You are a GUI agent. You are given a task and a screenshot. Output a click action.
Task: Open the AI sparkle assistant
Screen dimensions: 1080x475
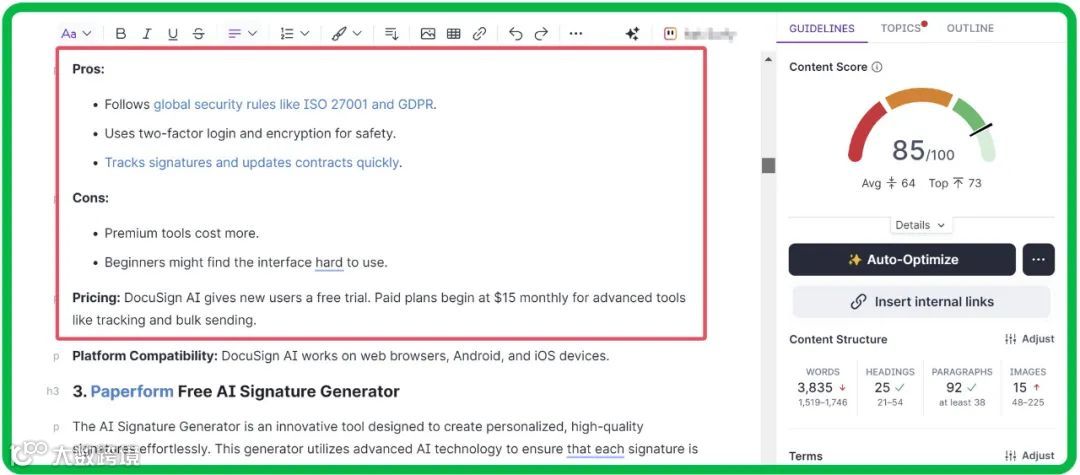632,34
